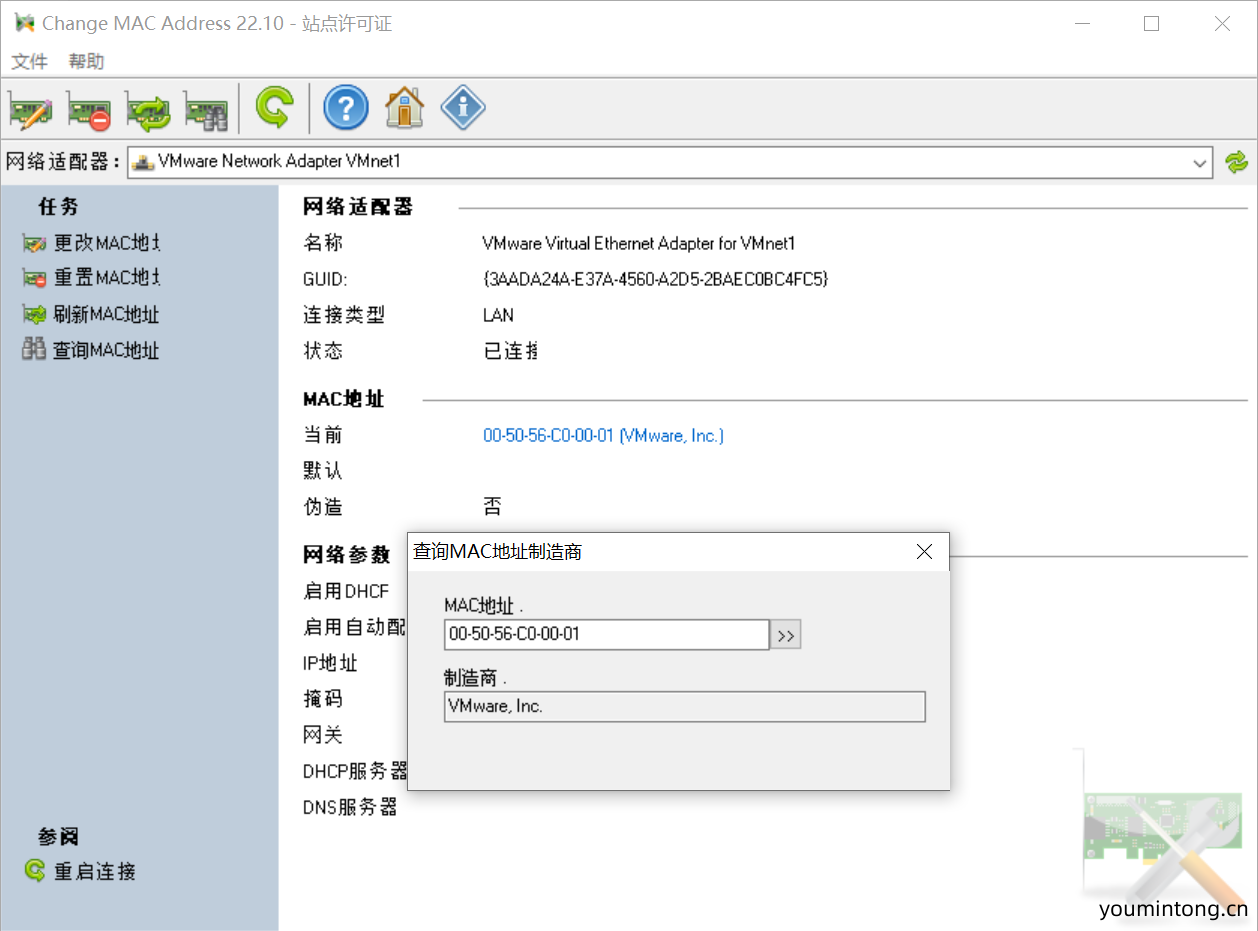The height and width of the screenshot is (931, 1258).
Task: Click the about info toolbar icon
Action: [463, 107]
